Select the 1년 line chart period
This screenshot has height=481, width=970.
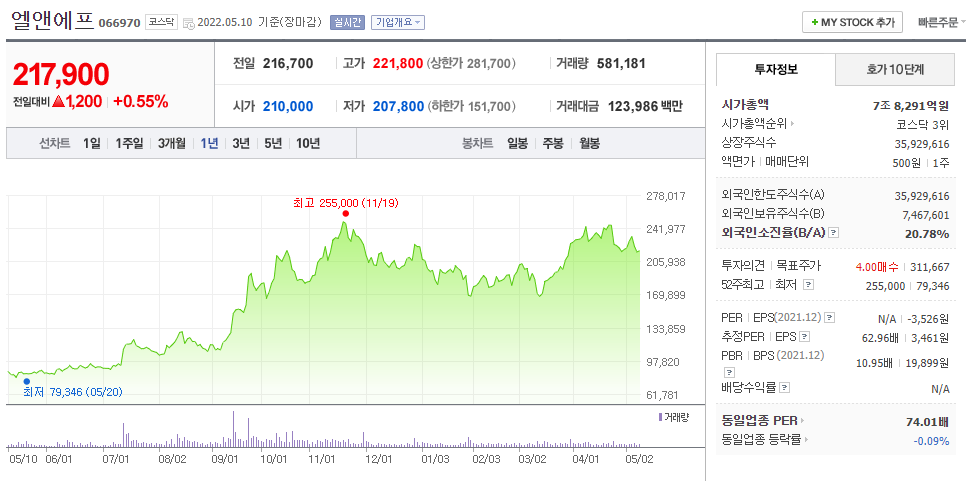click(x=209, y=143)
